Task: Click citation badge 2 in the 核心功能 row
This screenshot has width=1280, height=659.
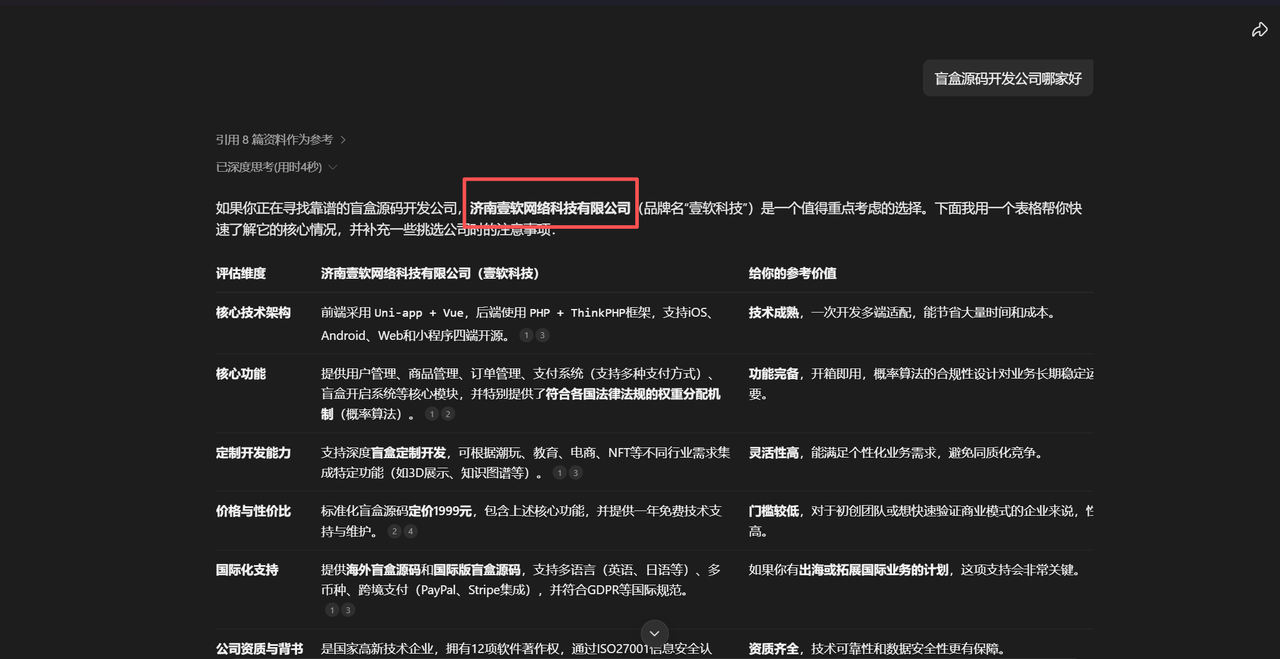Action: tap(448, 412)
